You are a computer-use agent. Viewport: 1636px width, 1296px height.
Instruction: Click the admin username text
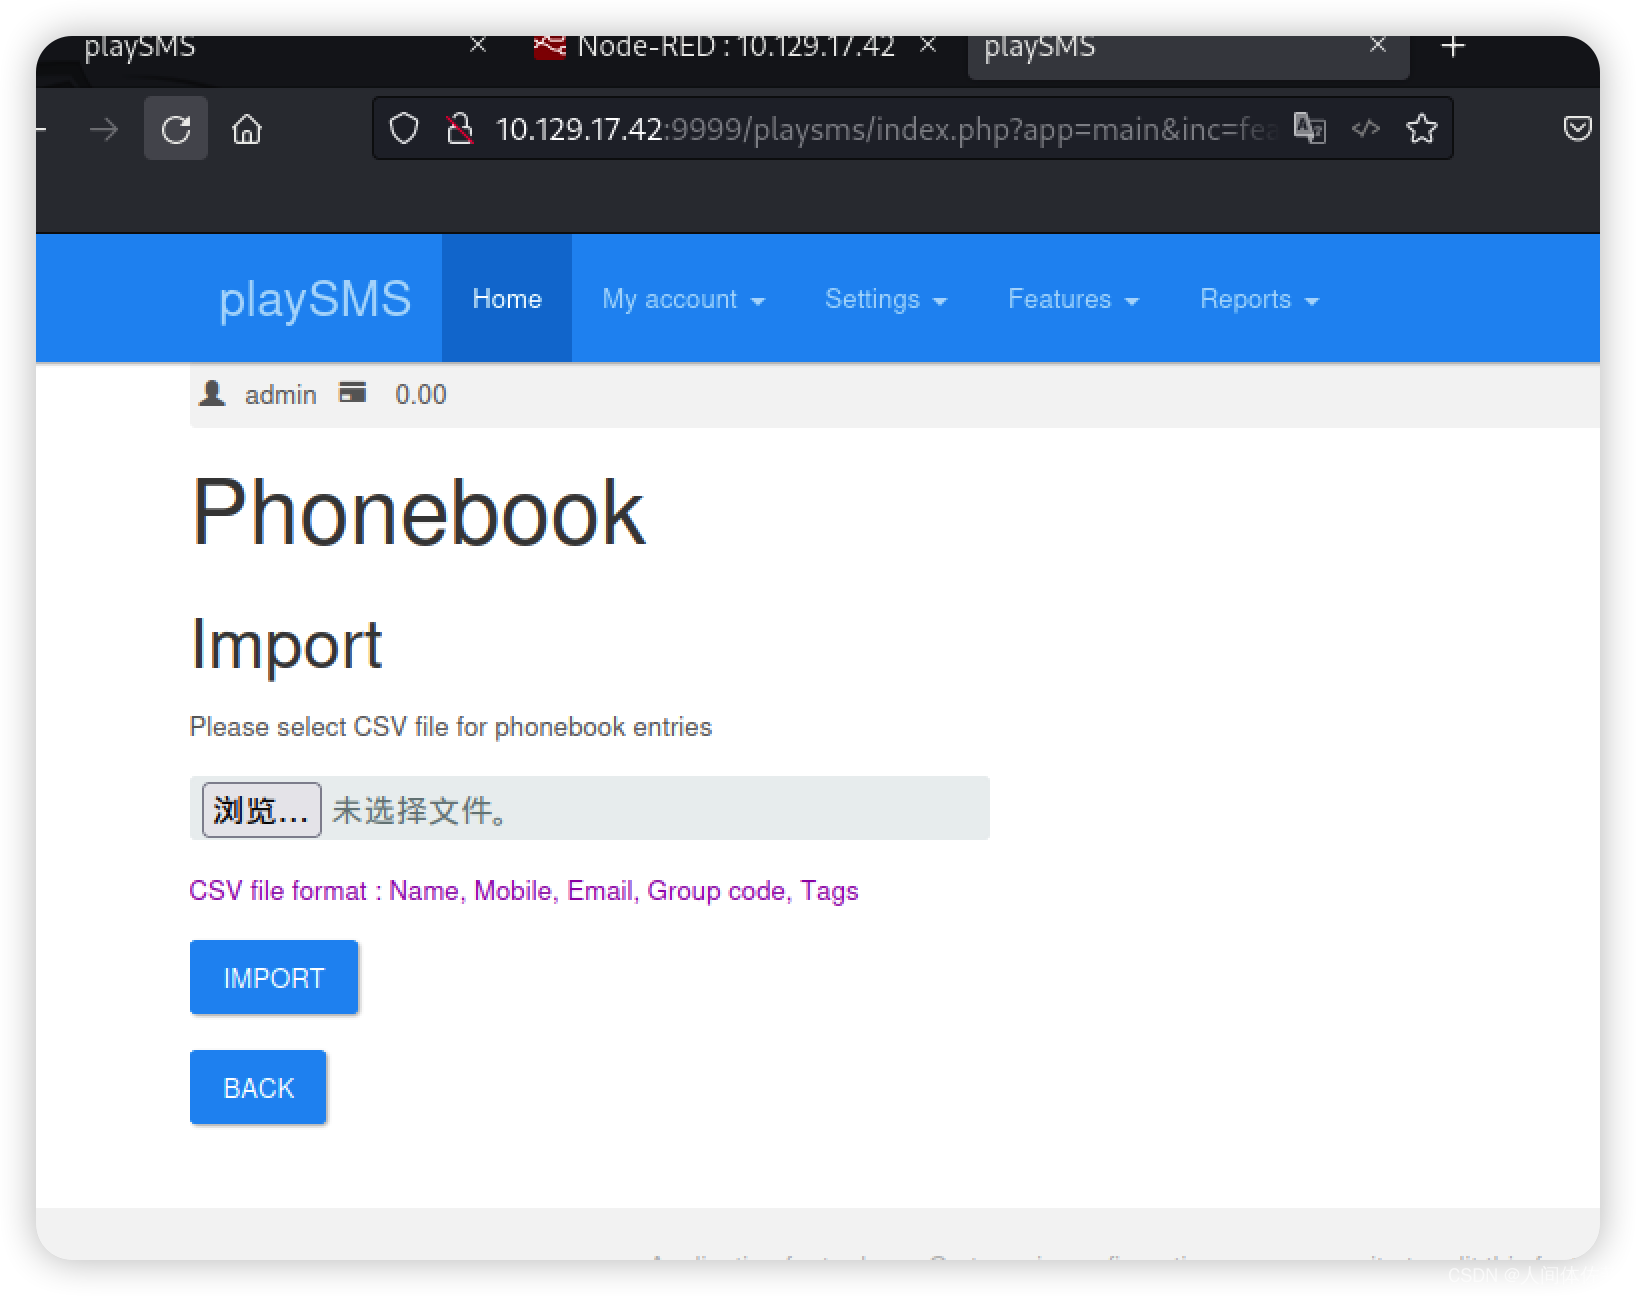(281, 395)
